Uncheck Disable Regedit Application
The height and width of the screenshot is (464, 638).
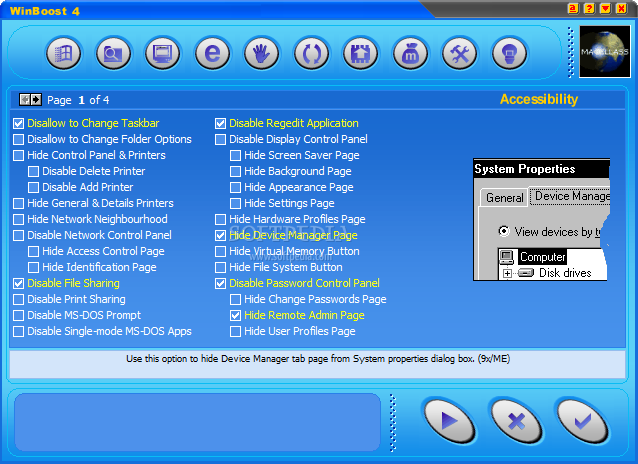pyautogui.click(x=221, y=123)
